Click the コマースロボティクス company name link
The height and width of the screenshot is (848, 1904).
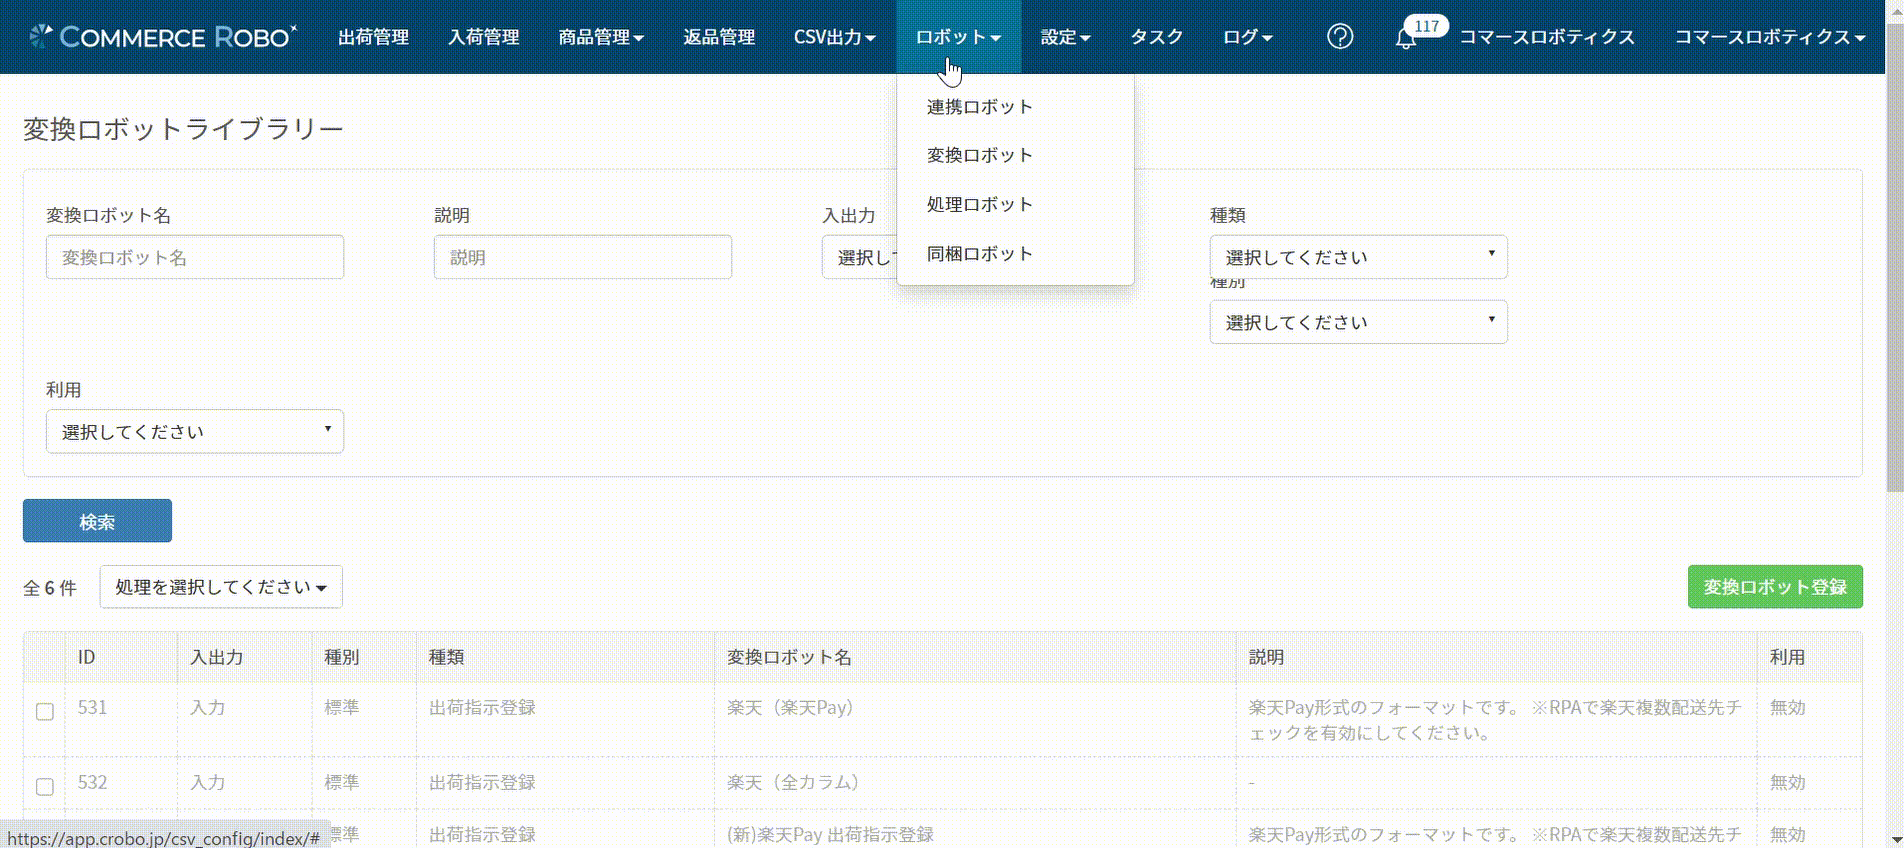click(1547, 37)
